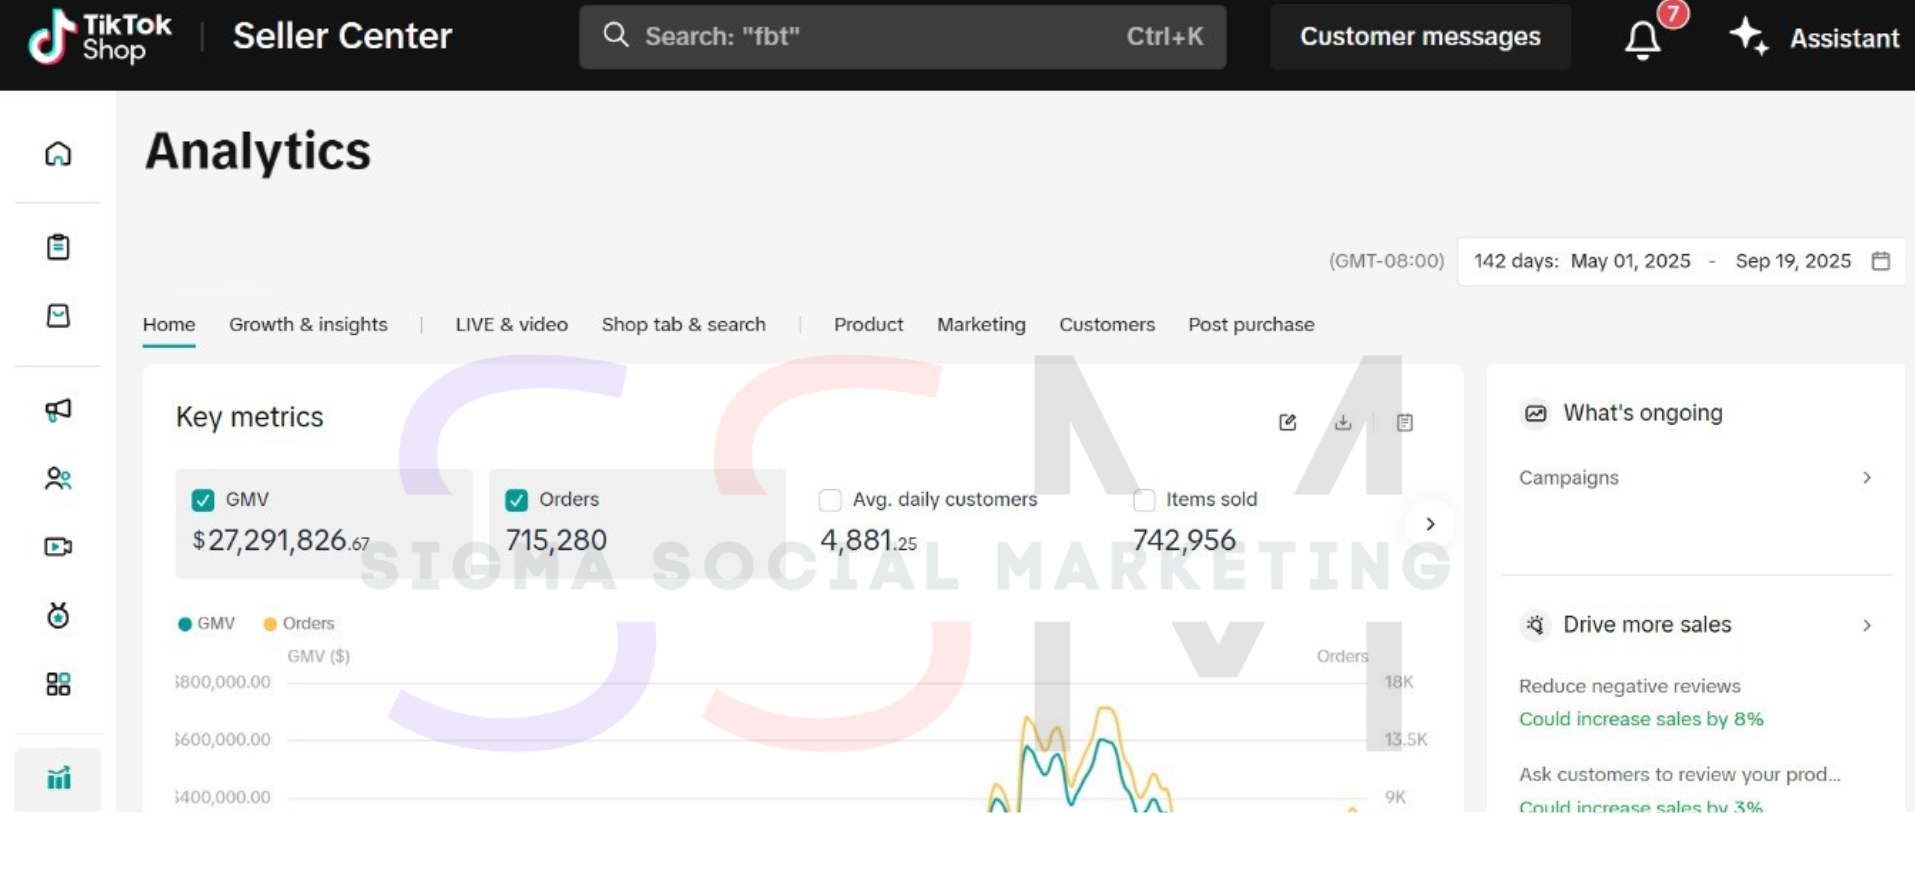The height and width of the screenshot is (874, 1915).
Task: Show next key metrics with arrow
Action: 1430,524
